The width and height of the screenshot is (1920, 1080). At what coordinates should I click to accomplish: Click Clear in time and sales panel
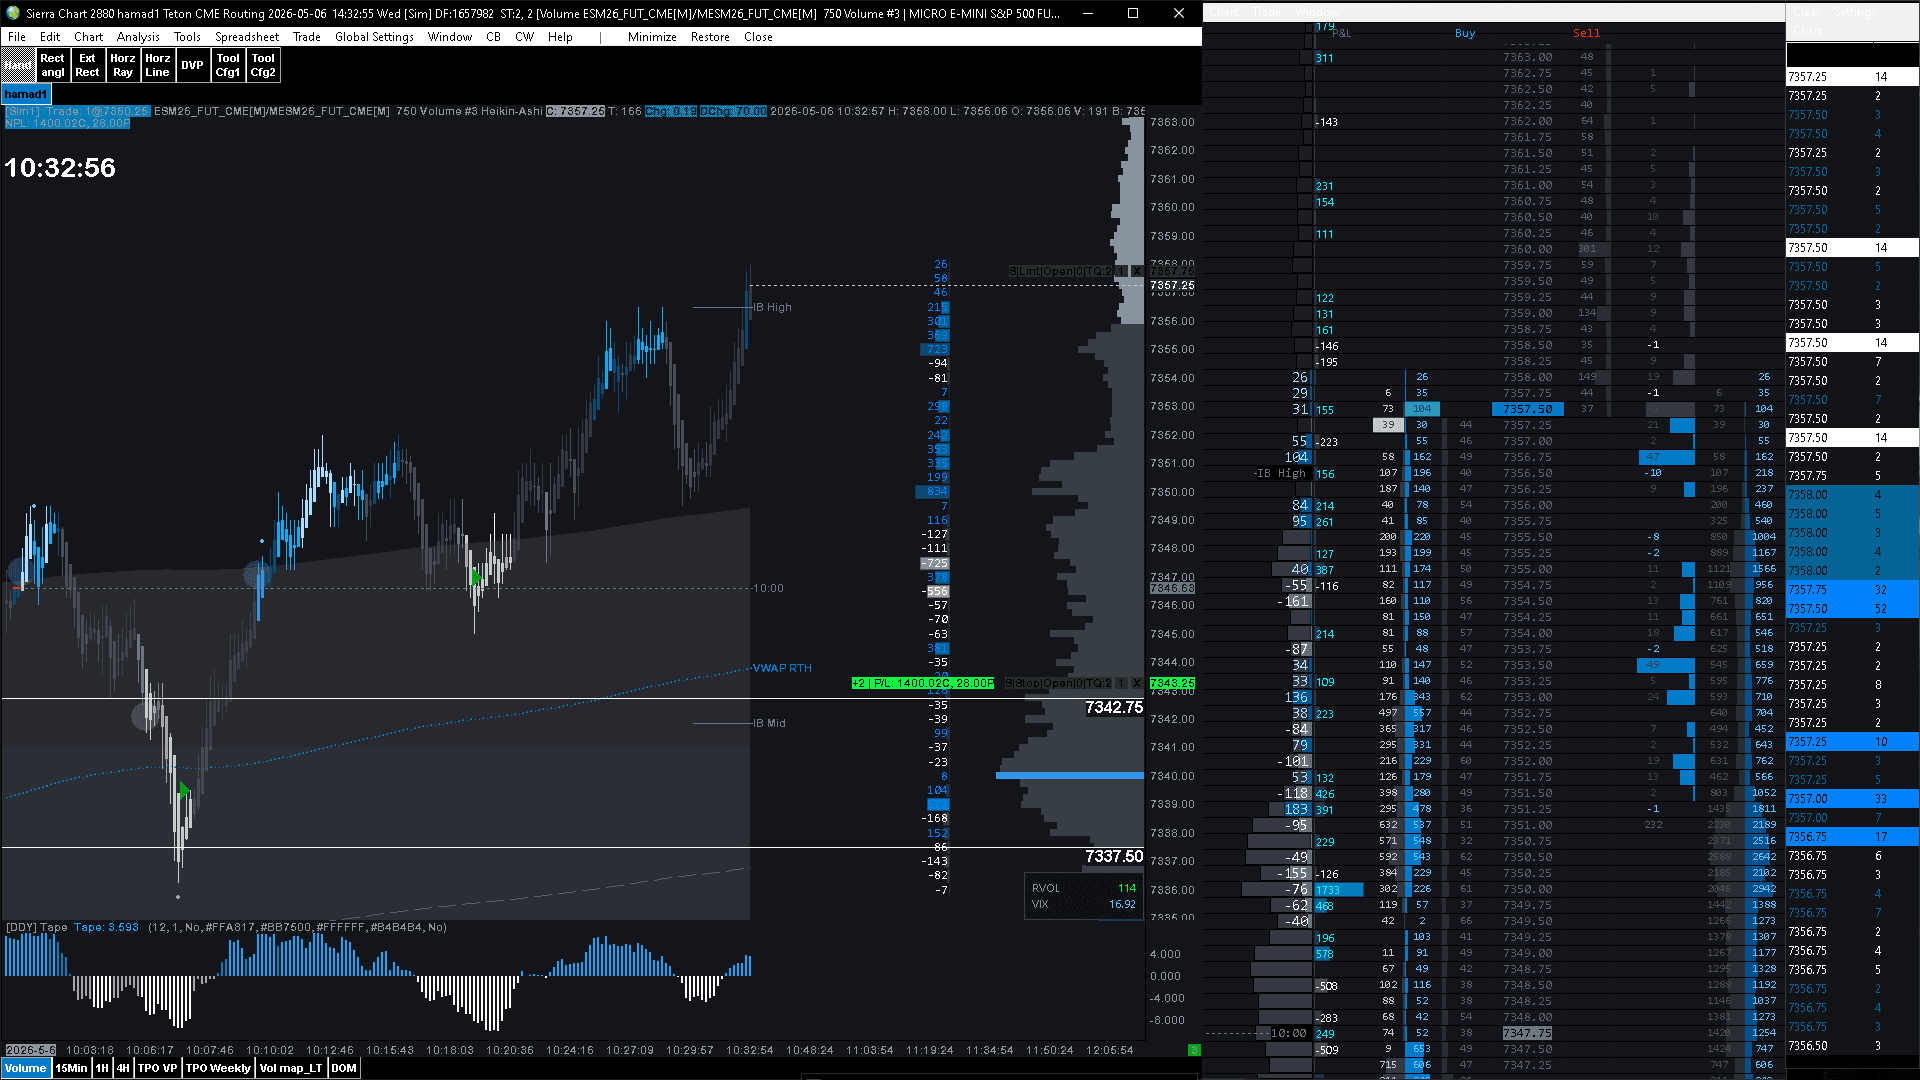[1806, 12]
